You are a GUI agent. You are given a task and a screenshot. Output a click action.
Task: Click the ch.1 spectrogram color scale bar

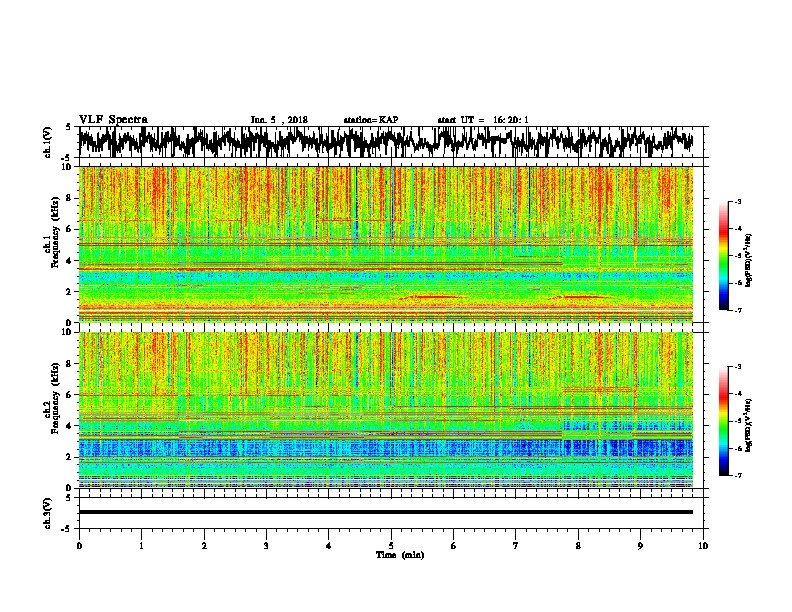click(723, 256)
